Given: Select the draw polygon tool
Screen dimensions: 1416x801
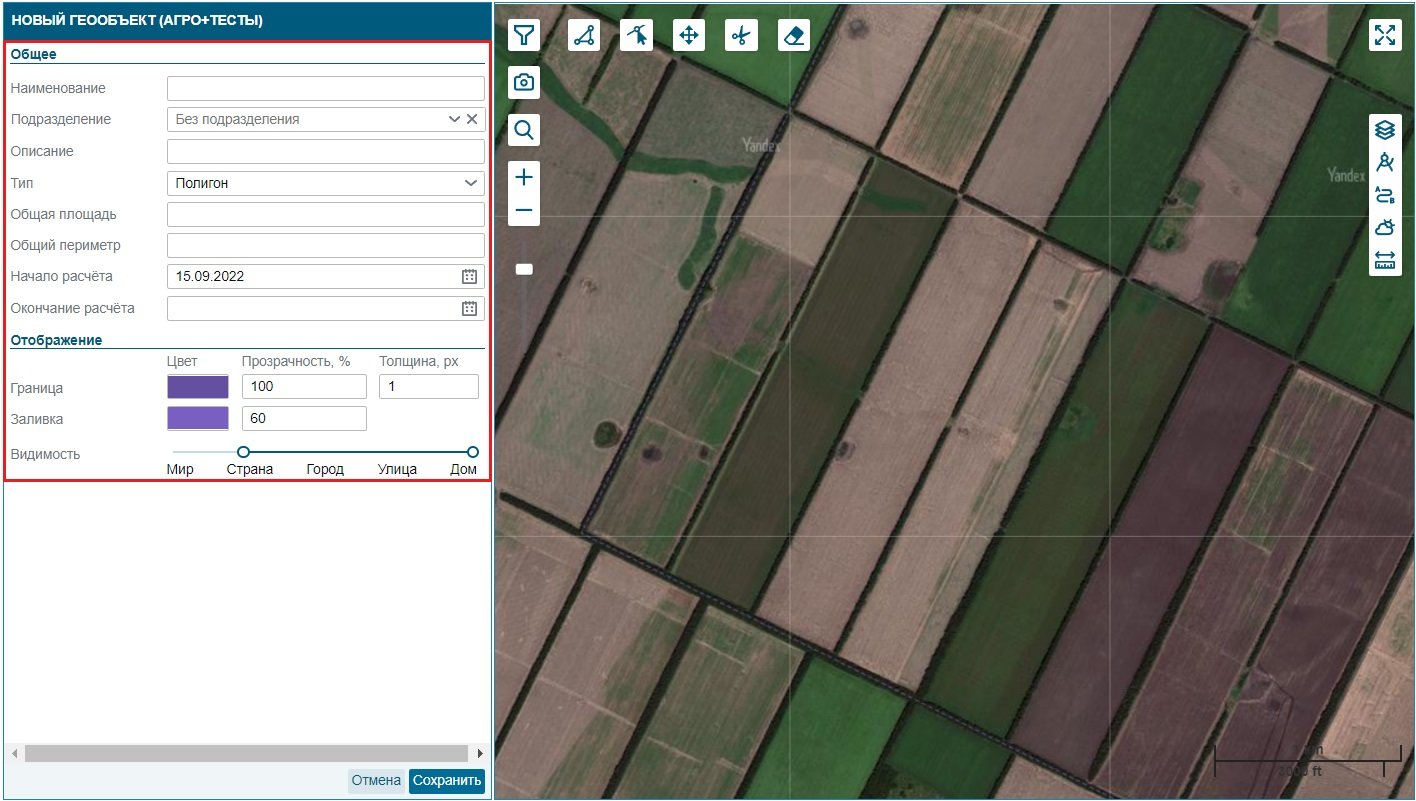Looking at the screenshot, I should pyautogui.click(x=584, y=36).
